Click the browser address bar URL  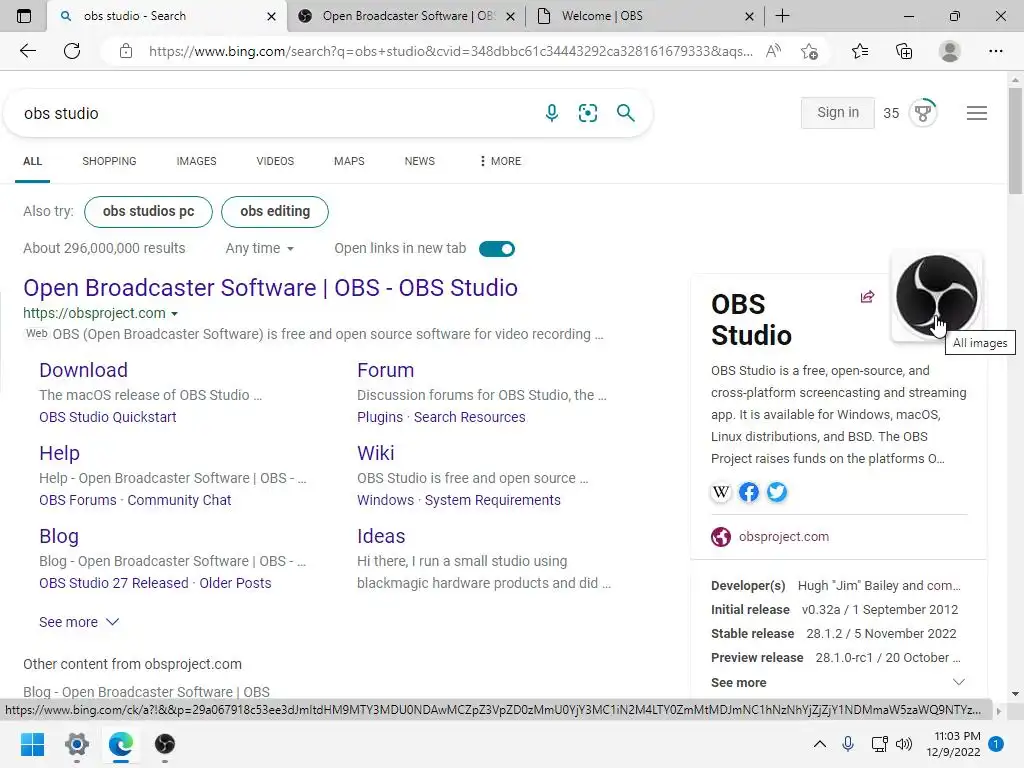[451, 51]
